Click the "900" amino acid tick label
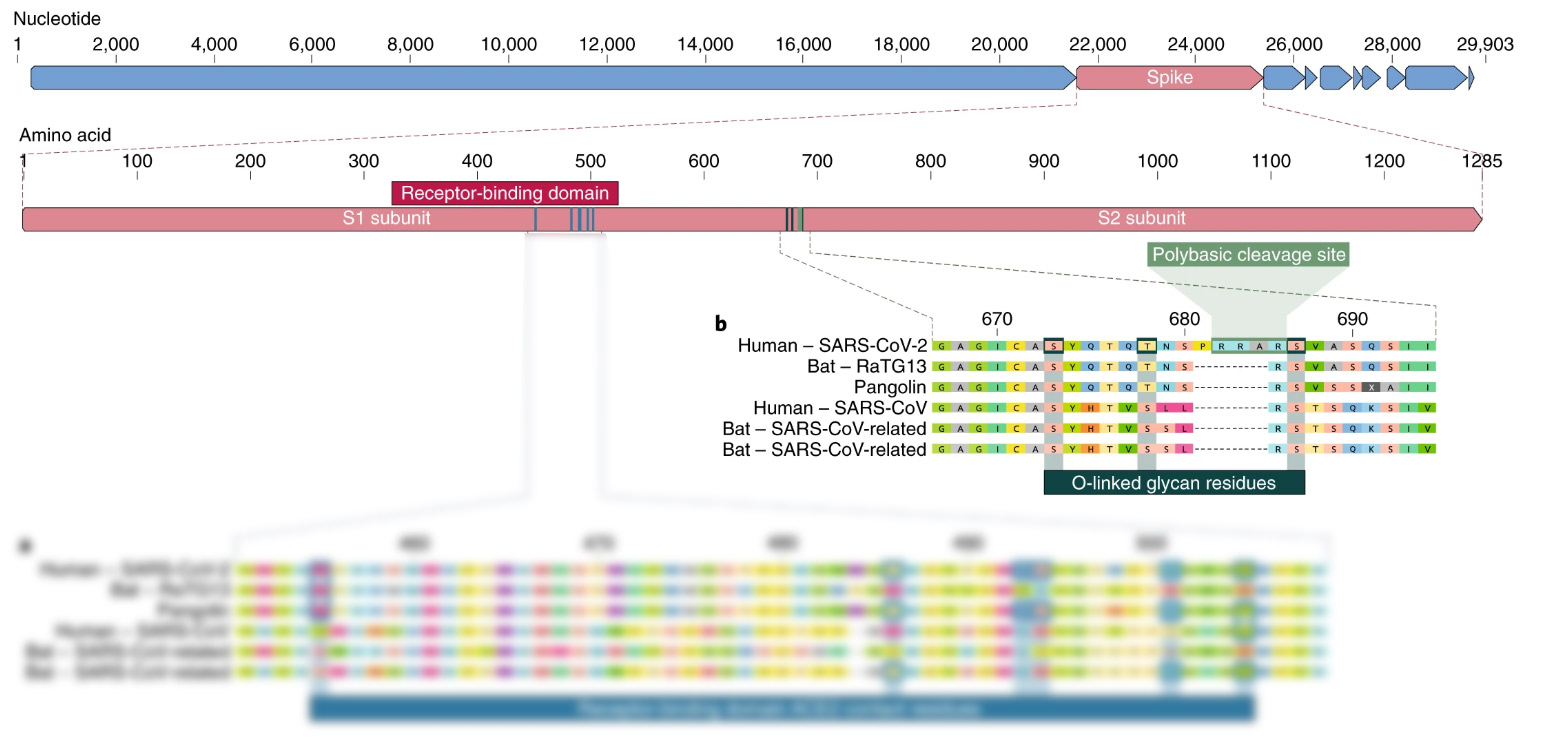The height and width of the screenshot is (738, 1542). [x=1044, y=160]
